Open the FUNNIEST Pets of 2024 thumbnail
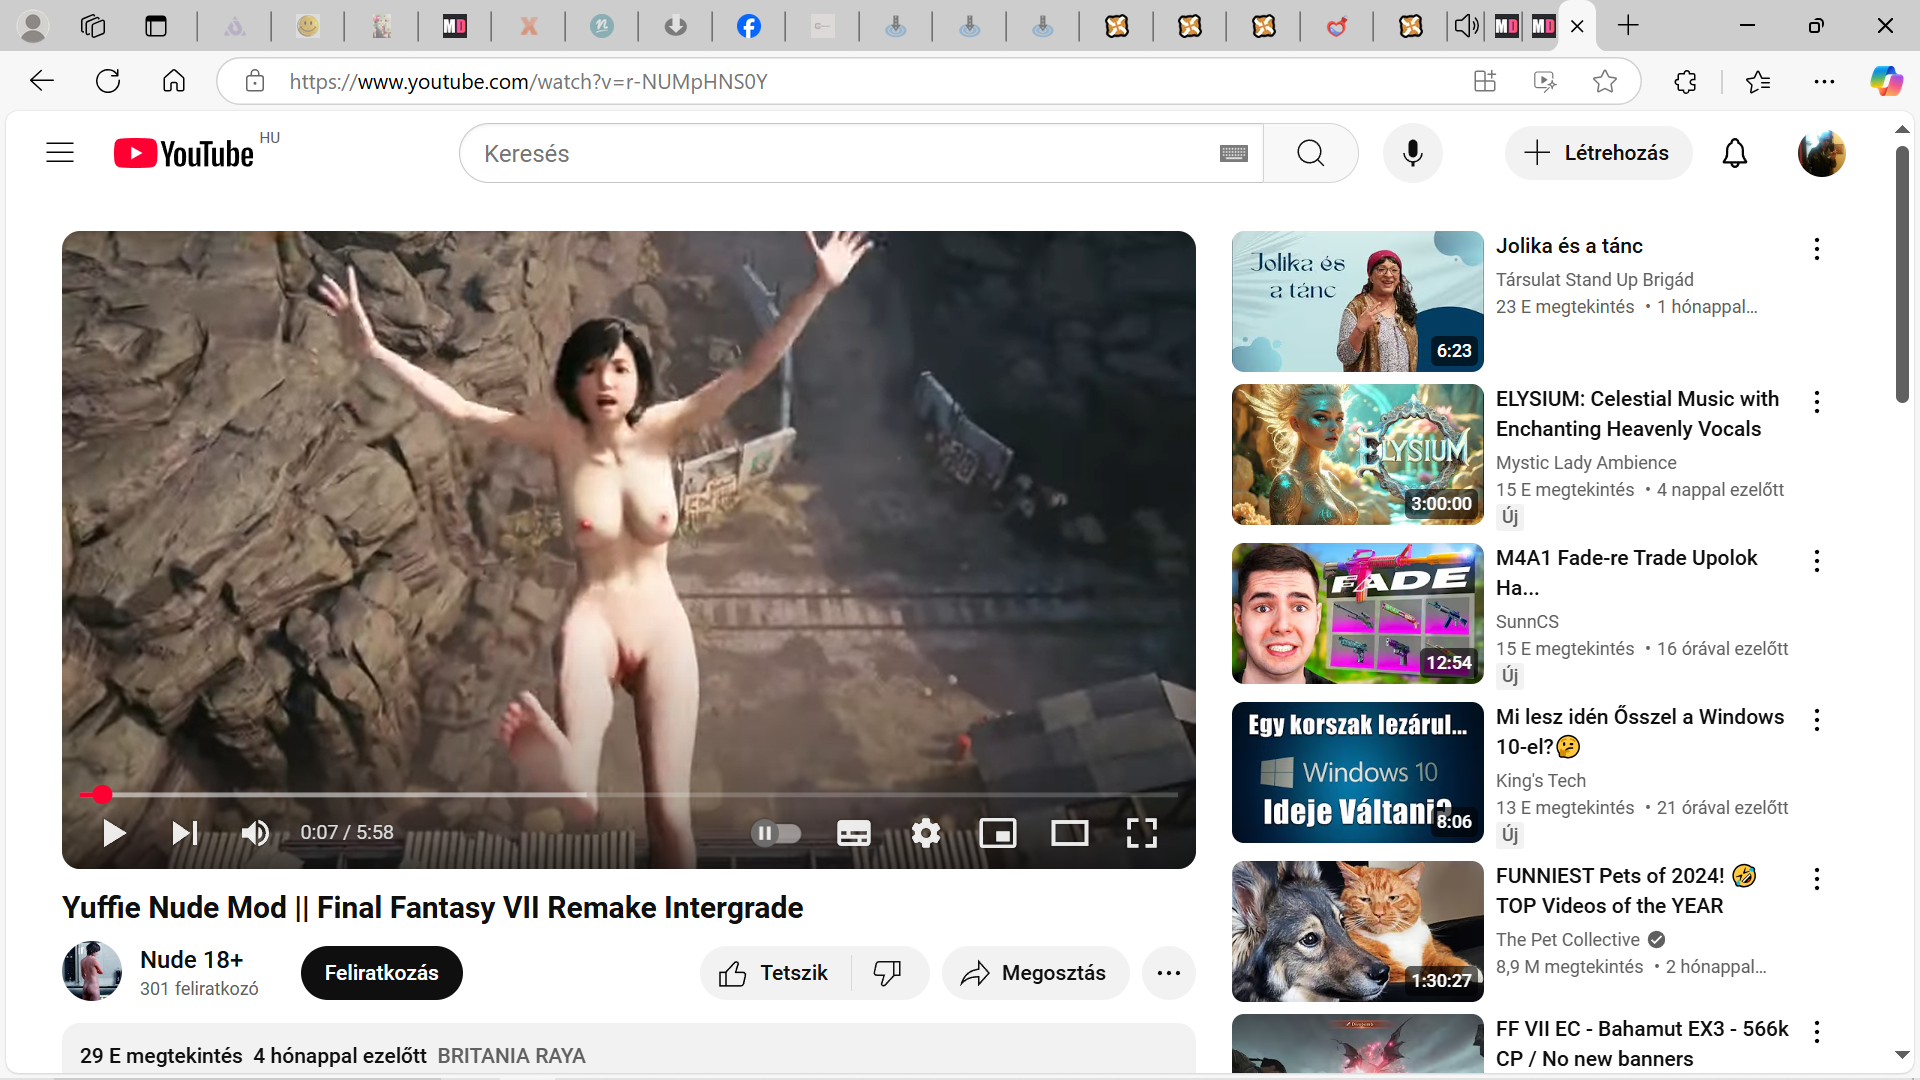 tap(1357, 931)
